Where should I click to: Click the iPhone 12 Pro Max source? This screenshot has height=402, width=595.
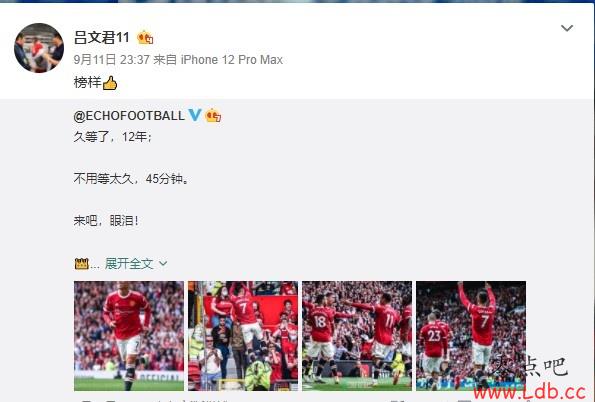pos(232,60)
